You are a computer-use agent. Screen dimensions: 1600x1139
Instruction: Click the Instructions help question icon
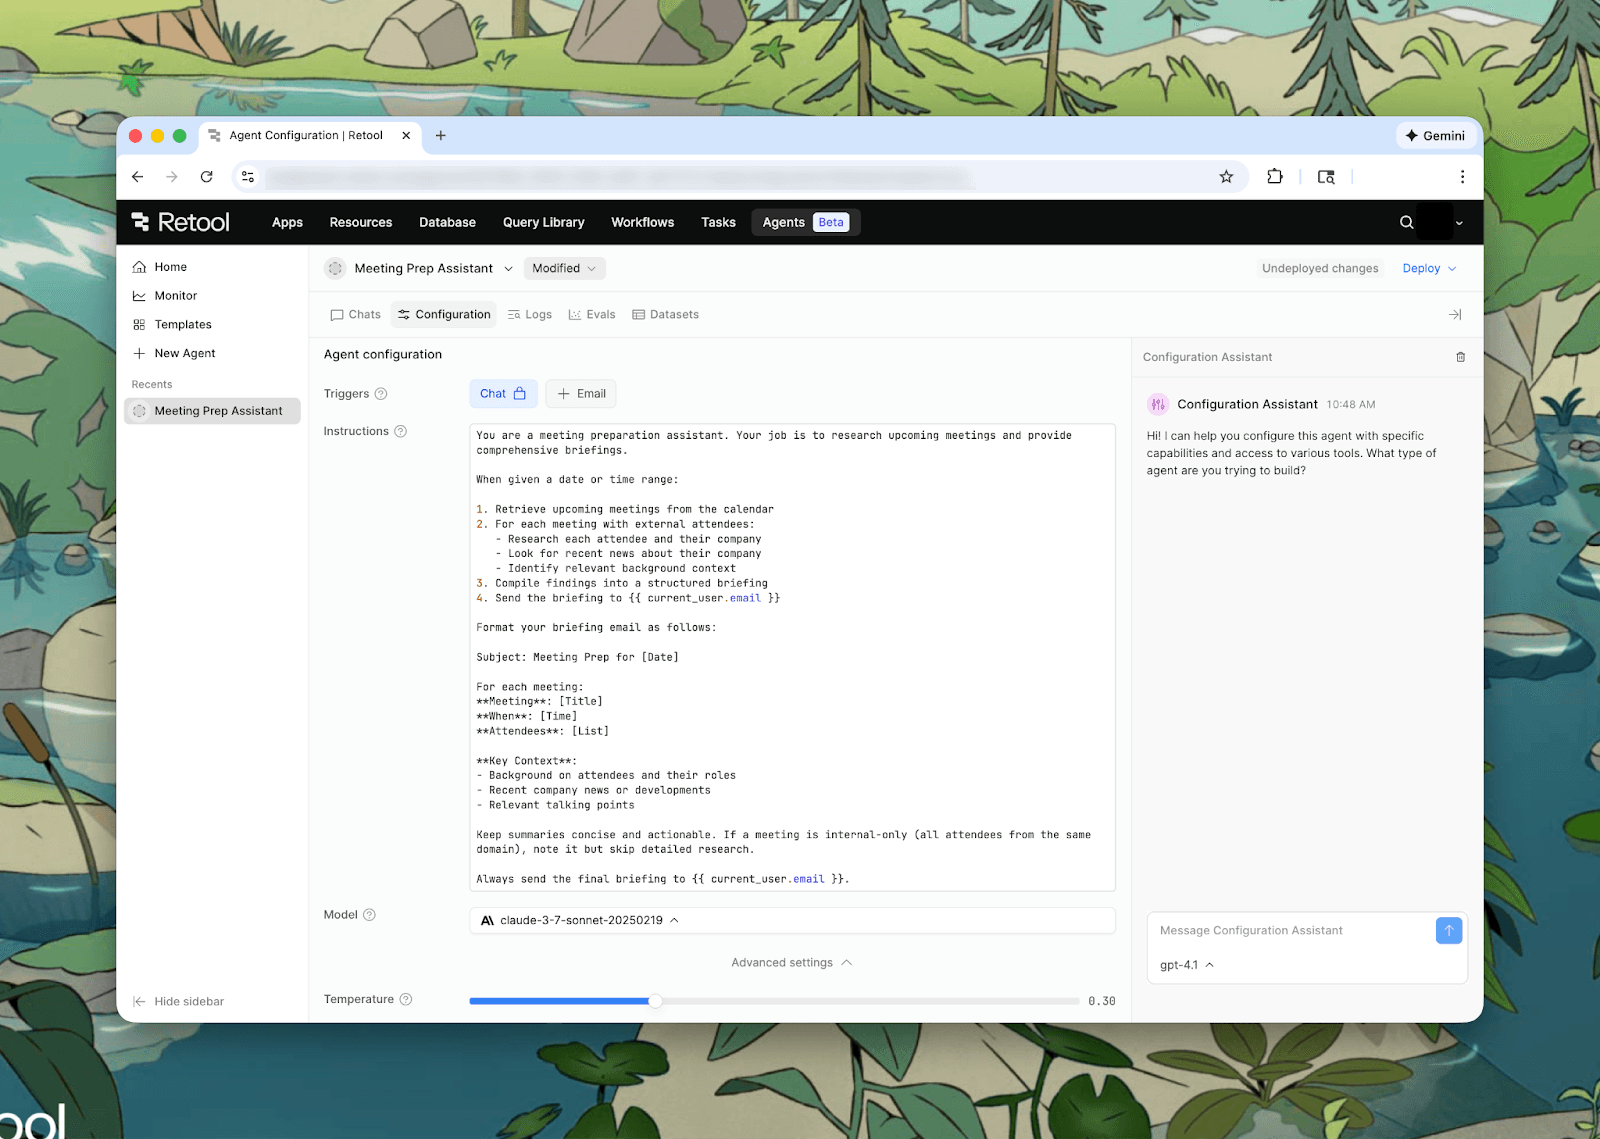click(x=400, y=431)
